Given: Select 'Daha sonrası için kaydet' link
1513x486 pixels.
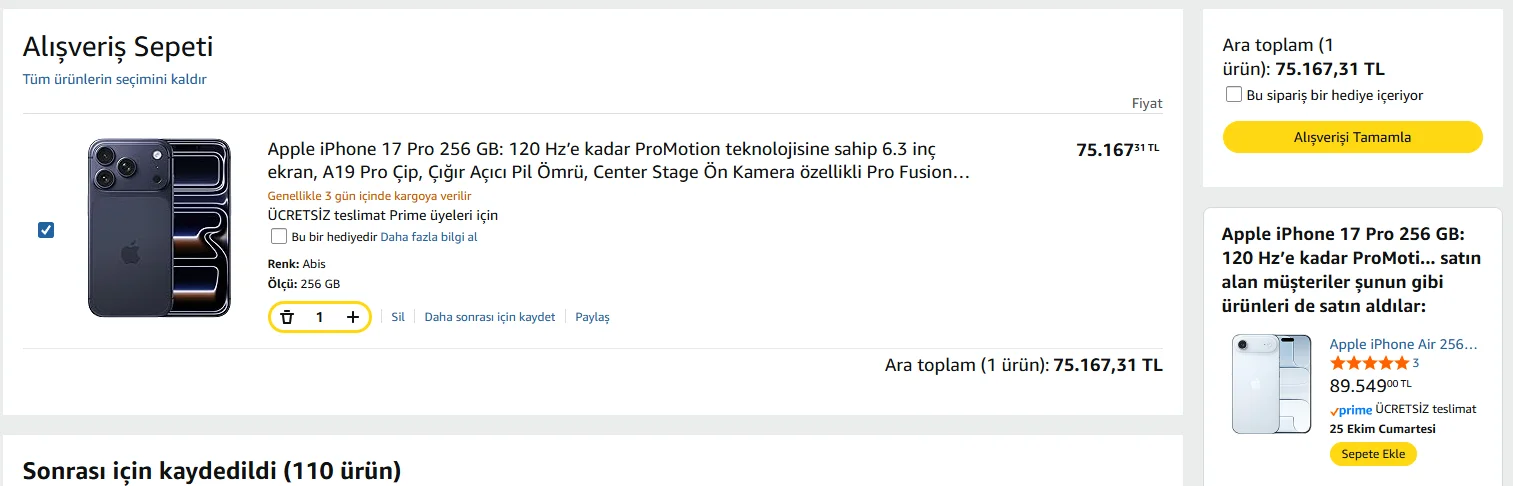Looking at the screenshot, I should coord(490,317).
